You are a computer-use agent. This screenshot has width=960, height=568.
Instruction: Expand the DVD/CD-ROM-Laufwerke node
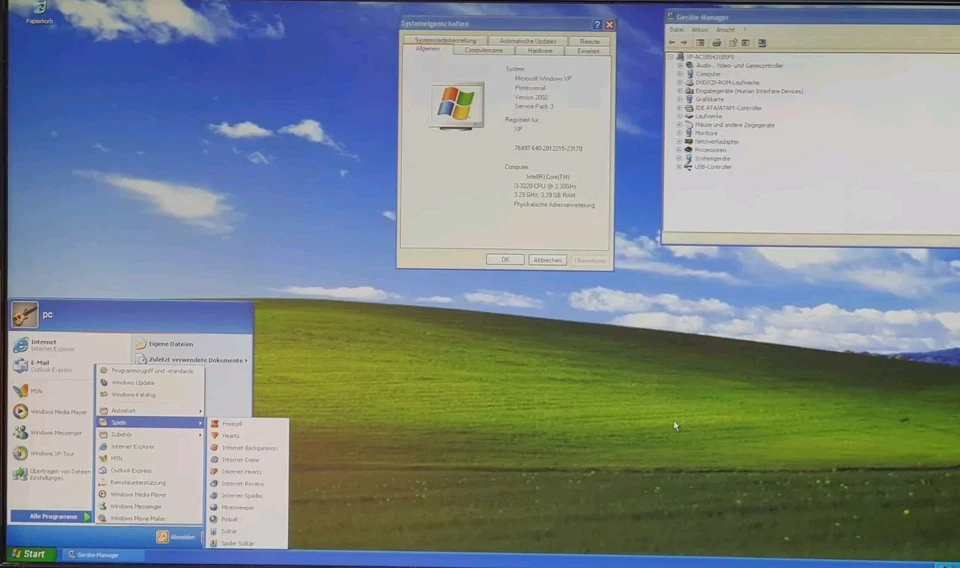[680, 83]
